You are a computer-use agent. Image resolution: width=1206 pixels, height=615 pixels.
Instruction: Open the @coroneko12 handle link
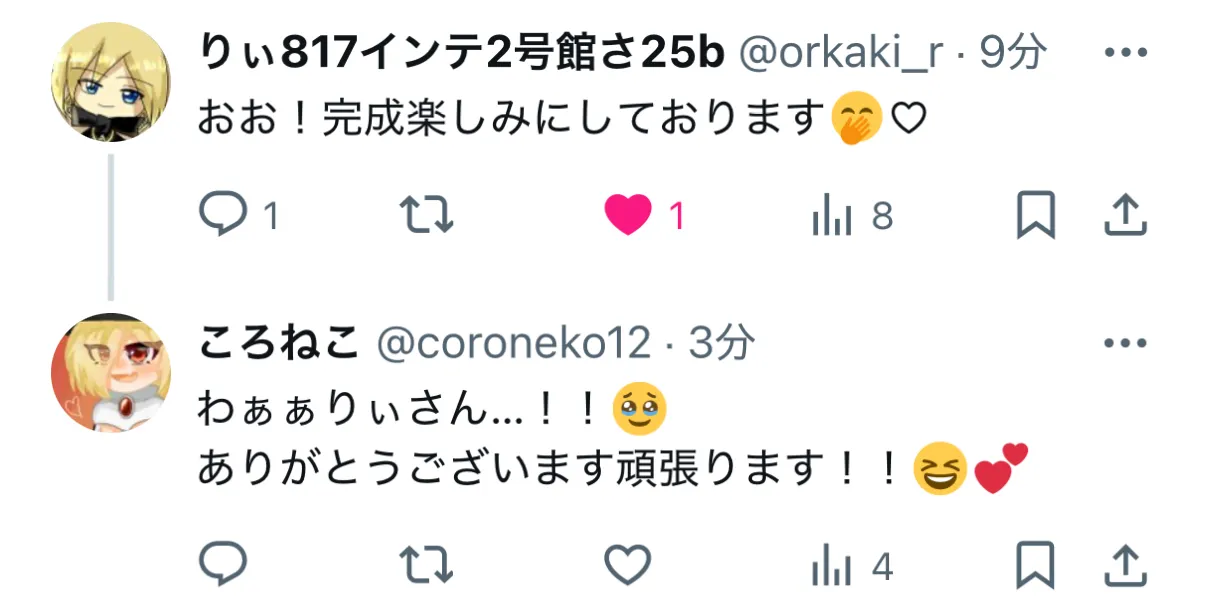tap(513, 344)
